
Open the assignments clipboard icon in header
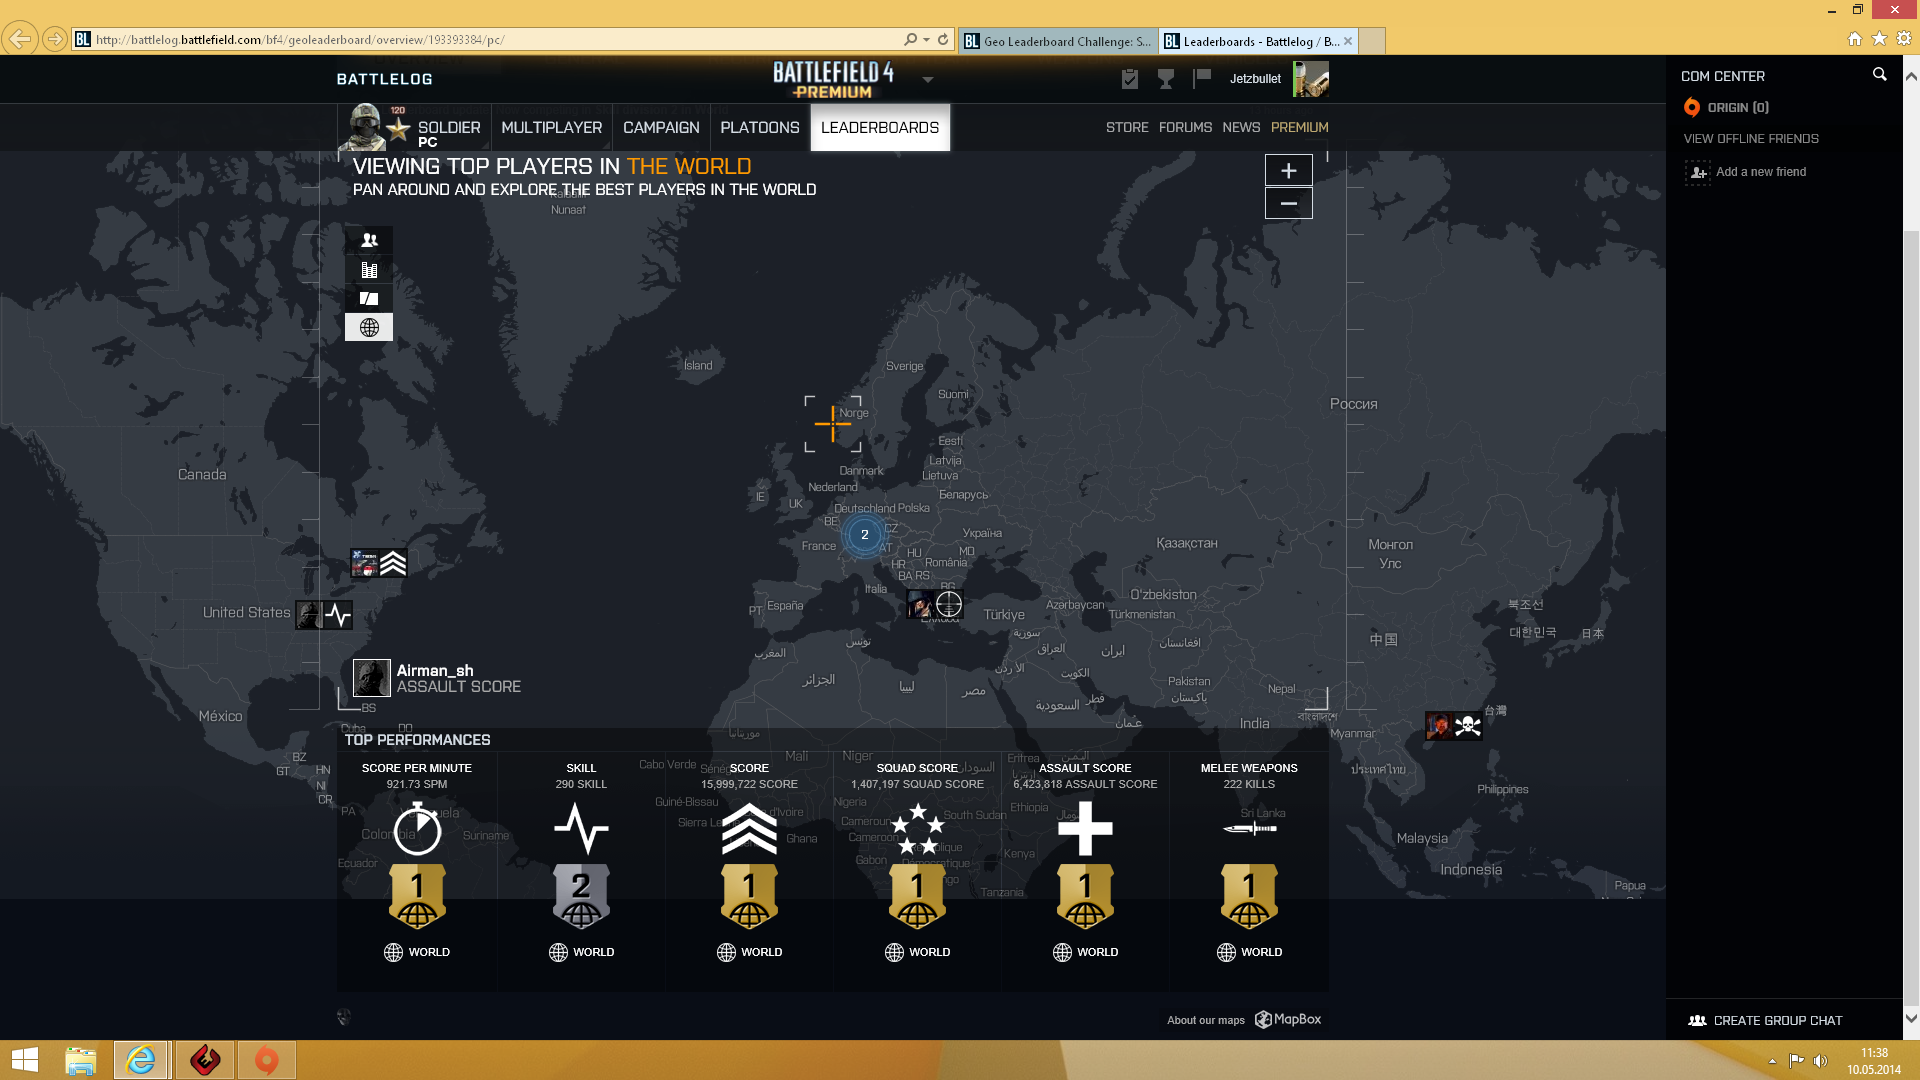pyautogui.click(x=1130, y=79)
